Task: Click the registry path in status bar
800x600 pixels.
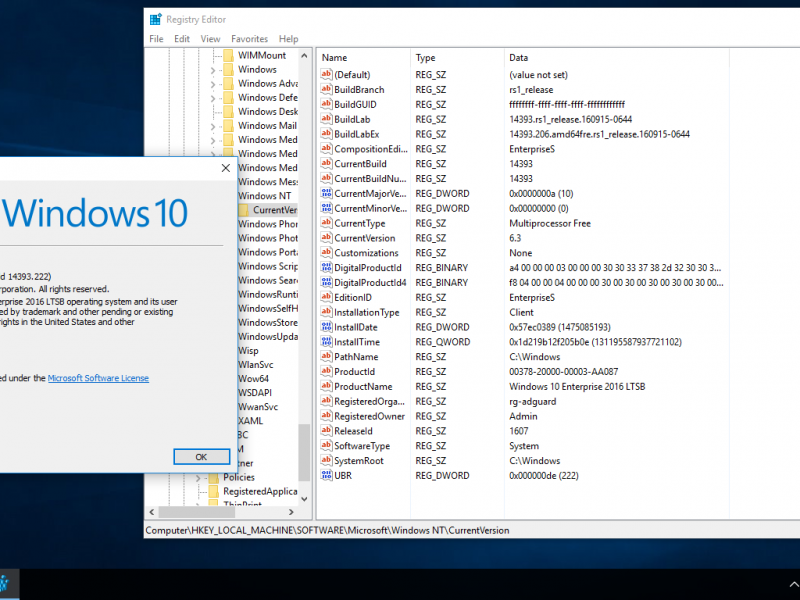Action: 327,530
